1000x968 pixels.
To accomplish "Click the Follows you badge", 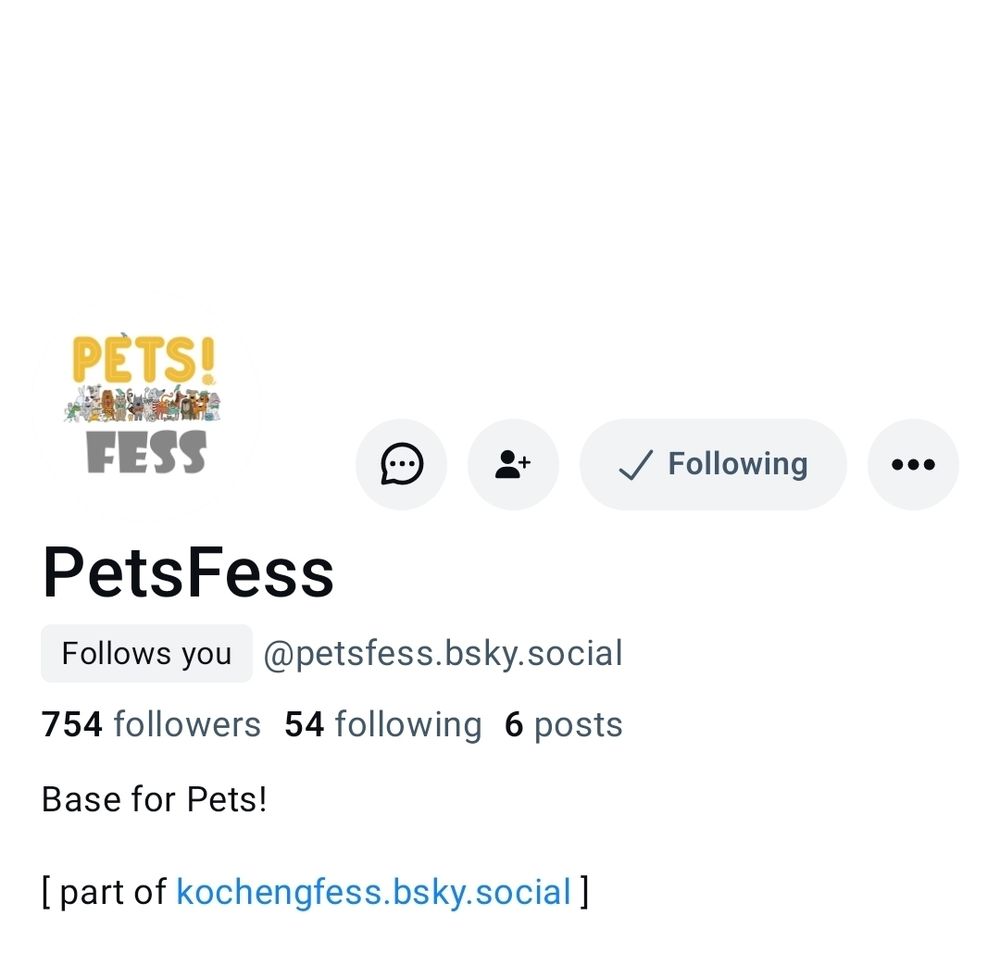I will [x=146, y=652].
